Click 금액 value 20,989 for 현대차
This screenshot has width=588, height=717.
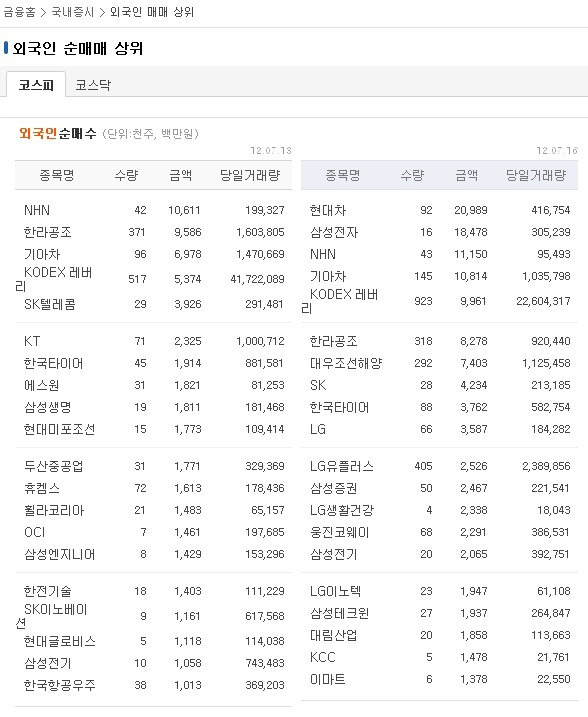471,210
